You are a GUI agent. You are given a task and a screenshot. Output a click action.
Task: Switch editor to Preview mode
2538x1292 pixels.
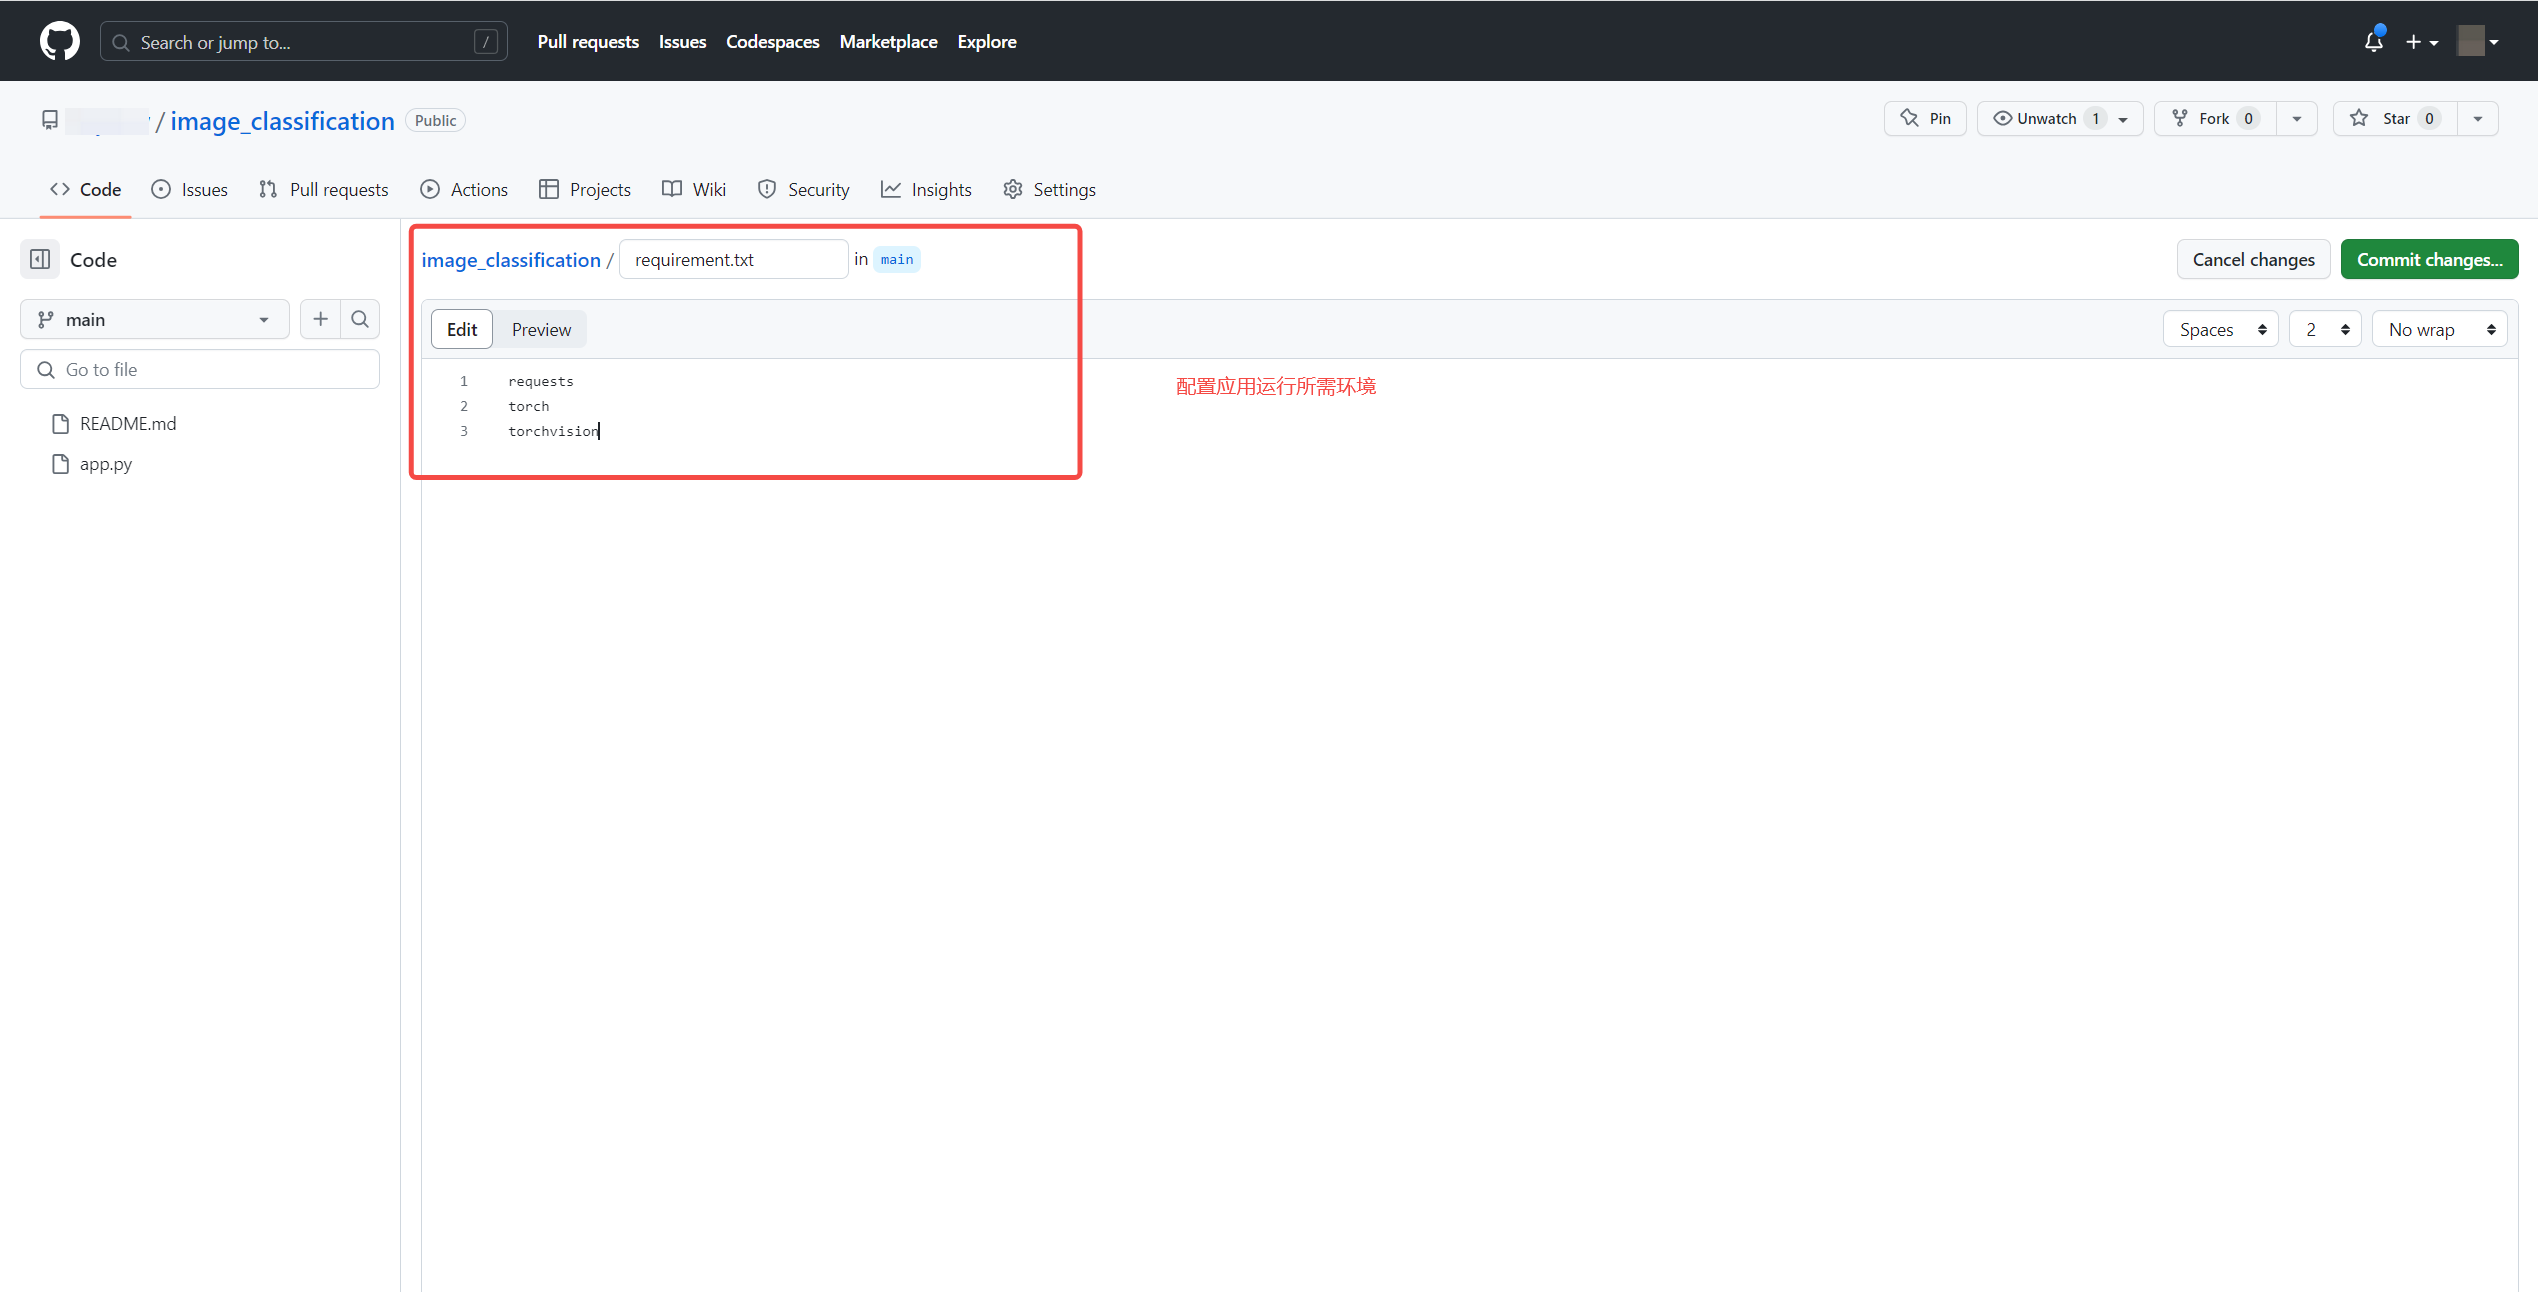541,329
